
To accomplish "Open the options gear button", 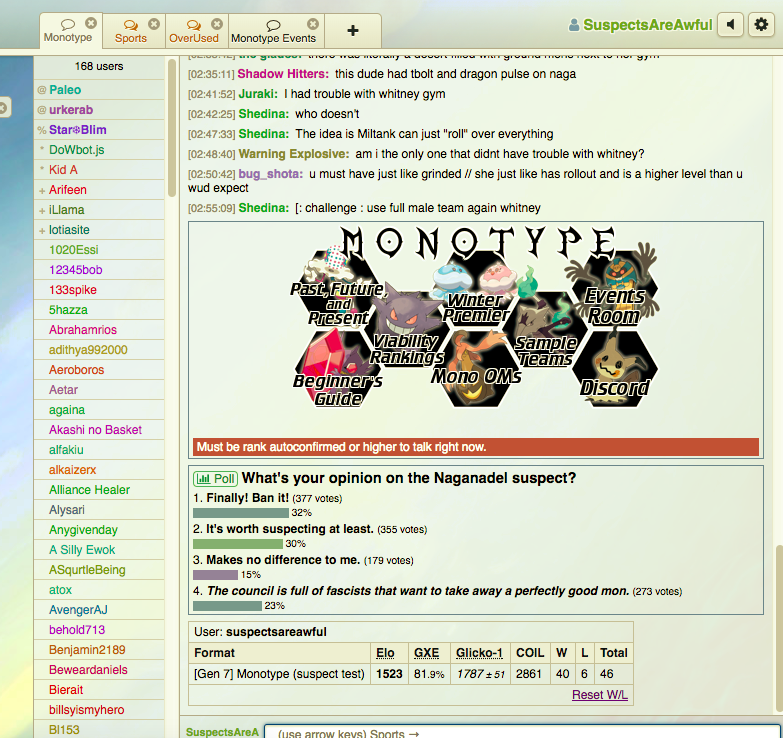I will (761, 24).
